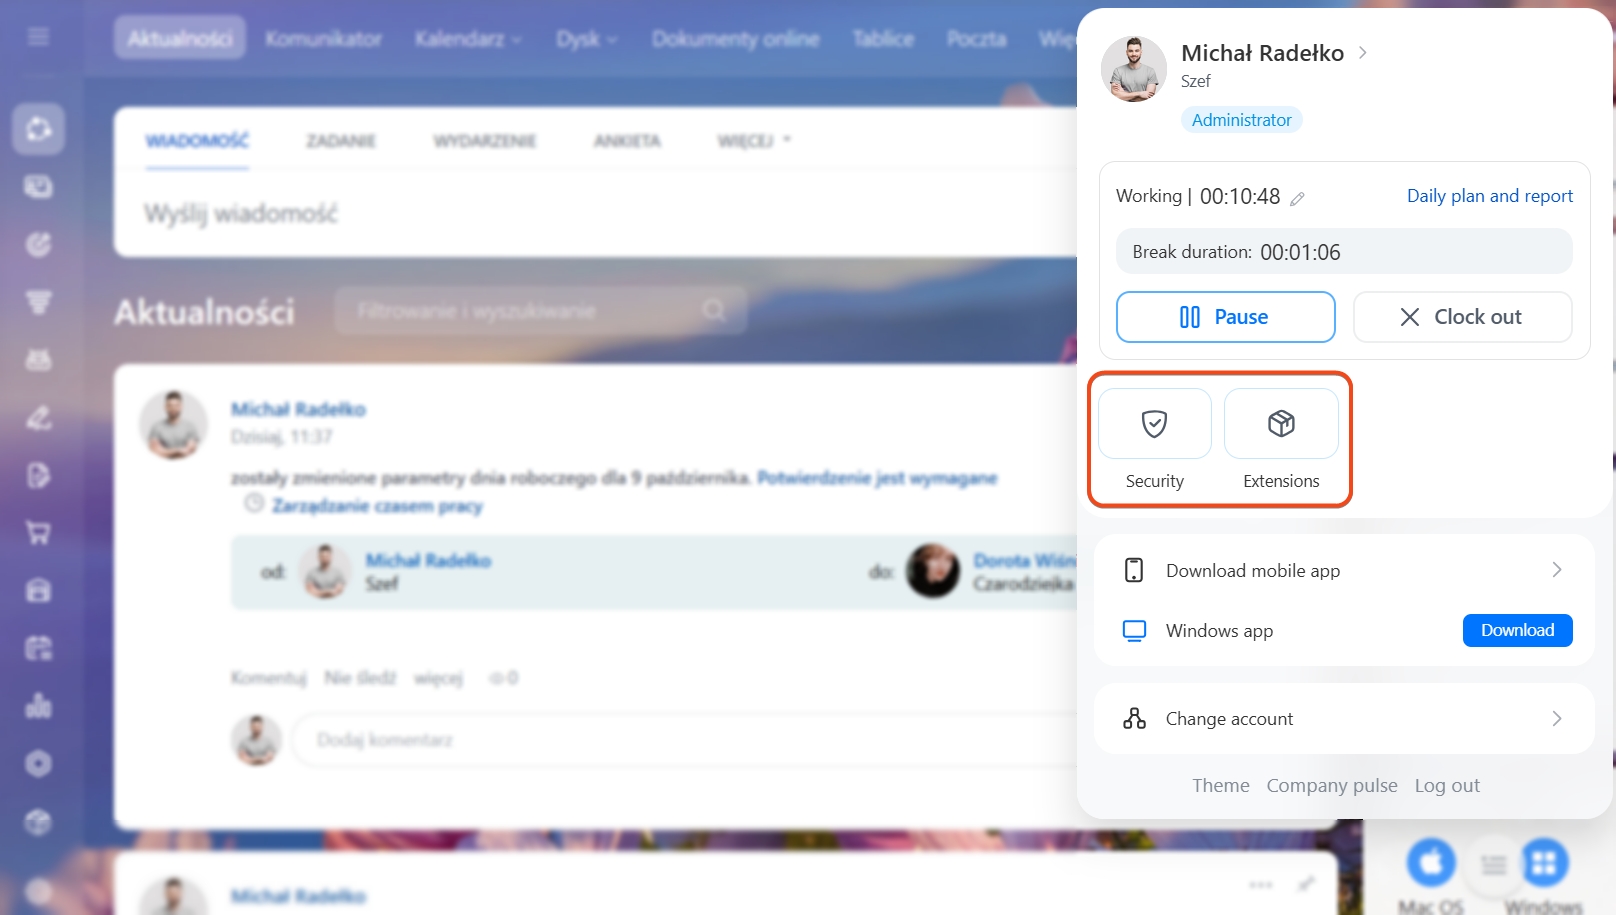Expand the Więcej dropdown in post tabs
Image resolution: width=1616 pixels, height=915 pixels.
[753, 141]
